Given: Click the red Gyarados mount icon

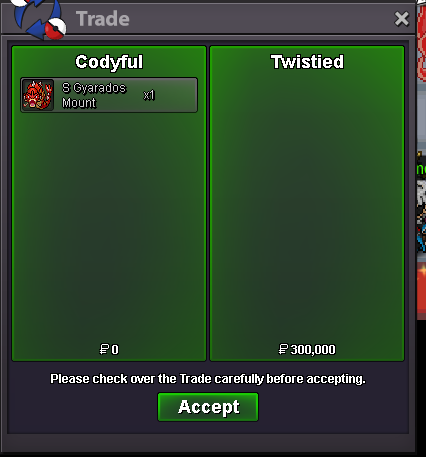Looking at the screenshot, I should pos(38,95).
